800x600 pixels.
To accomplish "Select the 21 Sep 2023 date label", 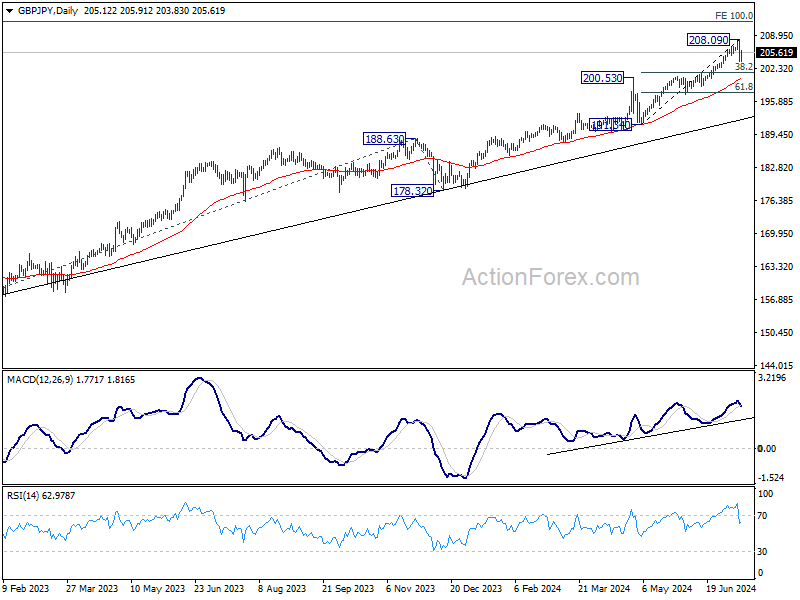I will click(x=348, y=588).
